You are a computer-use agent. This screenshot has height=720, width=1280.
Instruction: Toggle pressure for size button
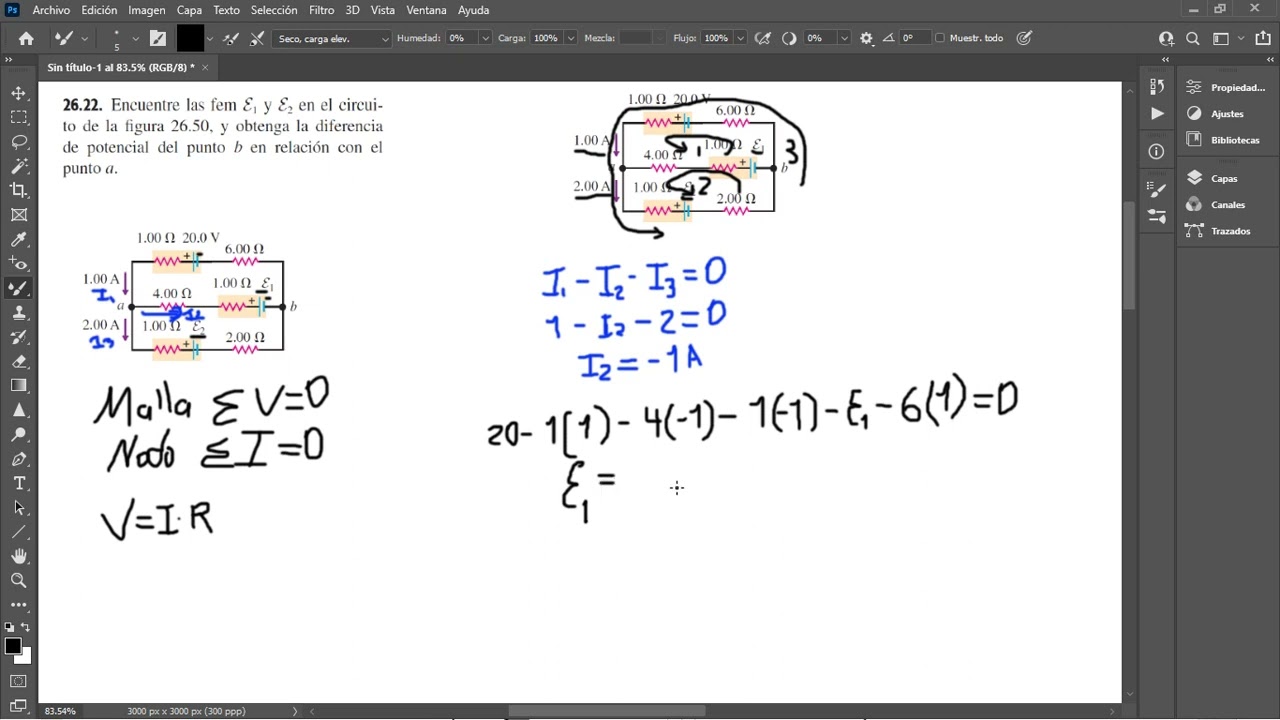(x=1024, y=38)
